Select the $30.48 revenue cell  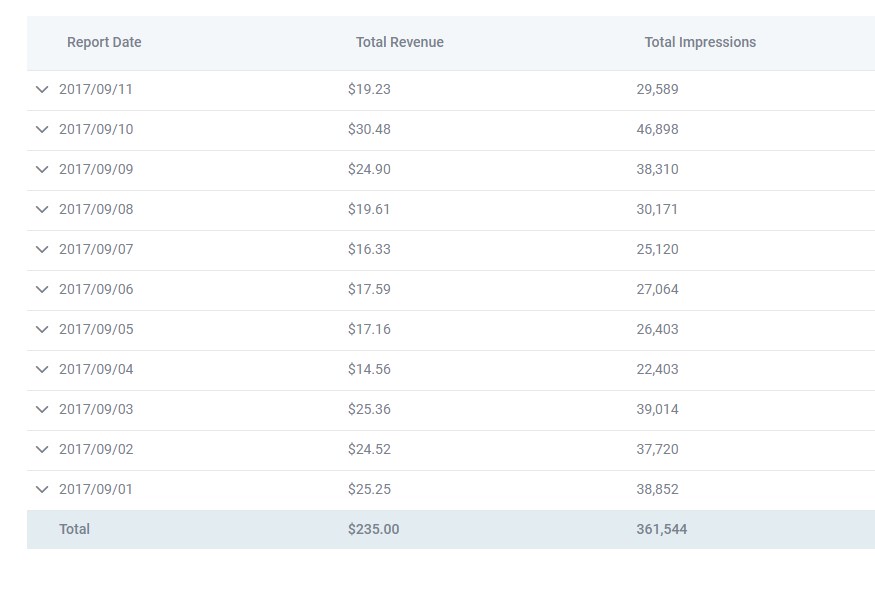tap(369, 129)
